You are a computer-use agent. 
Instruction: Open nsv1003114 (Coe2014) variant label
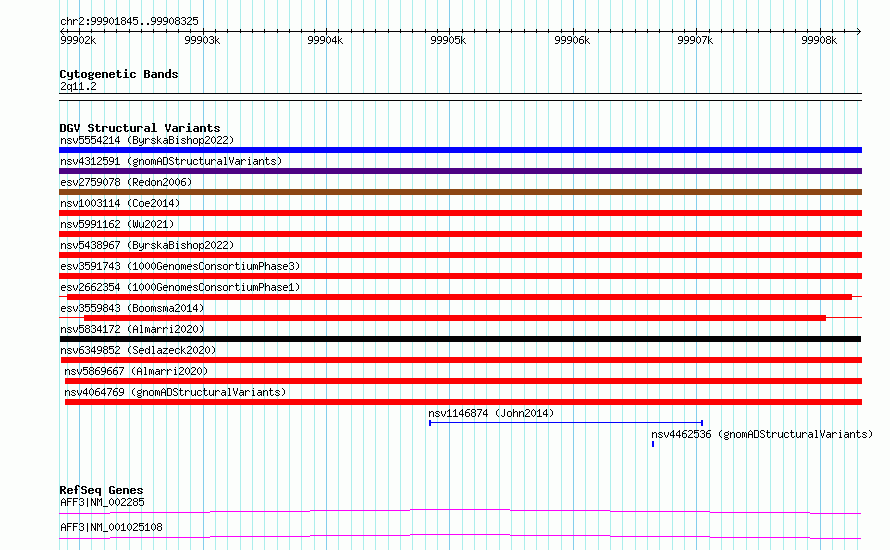pos(120,203)
